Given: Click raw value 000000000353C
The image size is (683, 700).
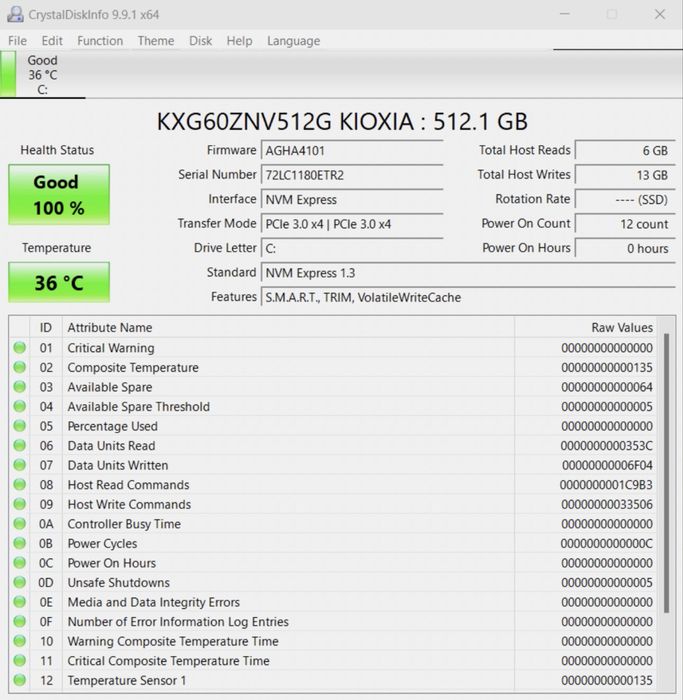Looking at the screenshot, I should [x=607, y=446].
